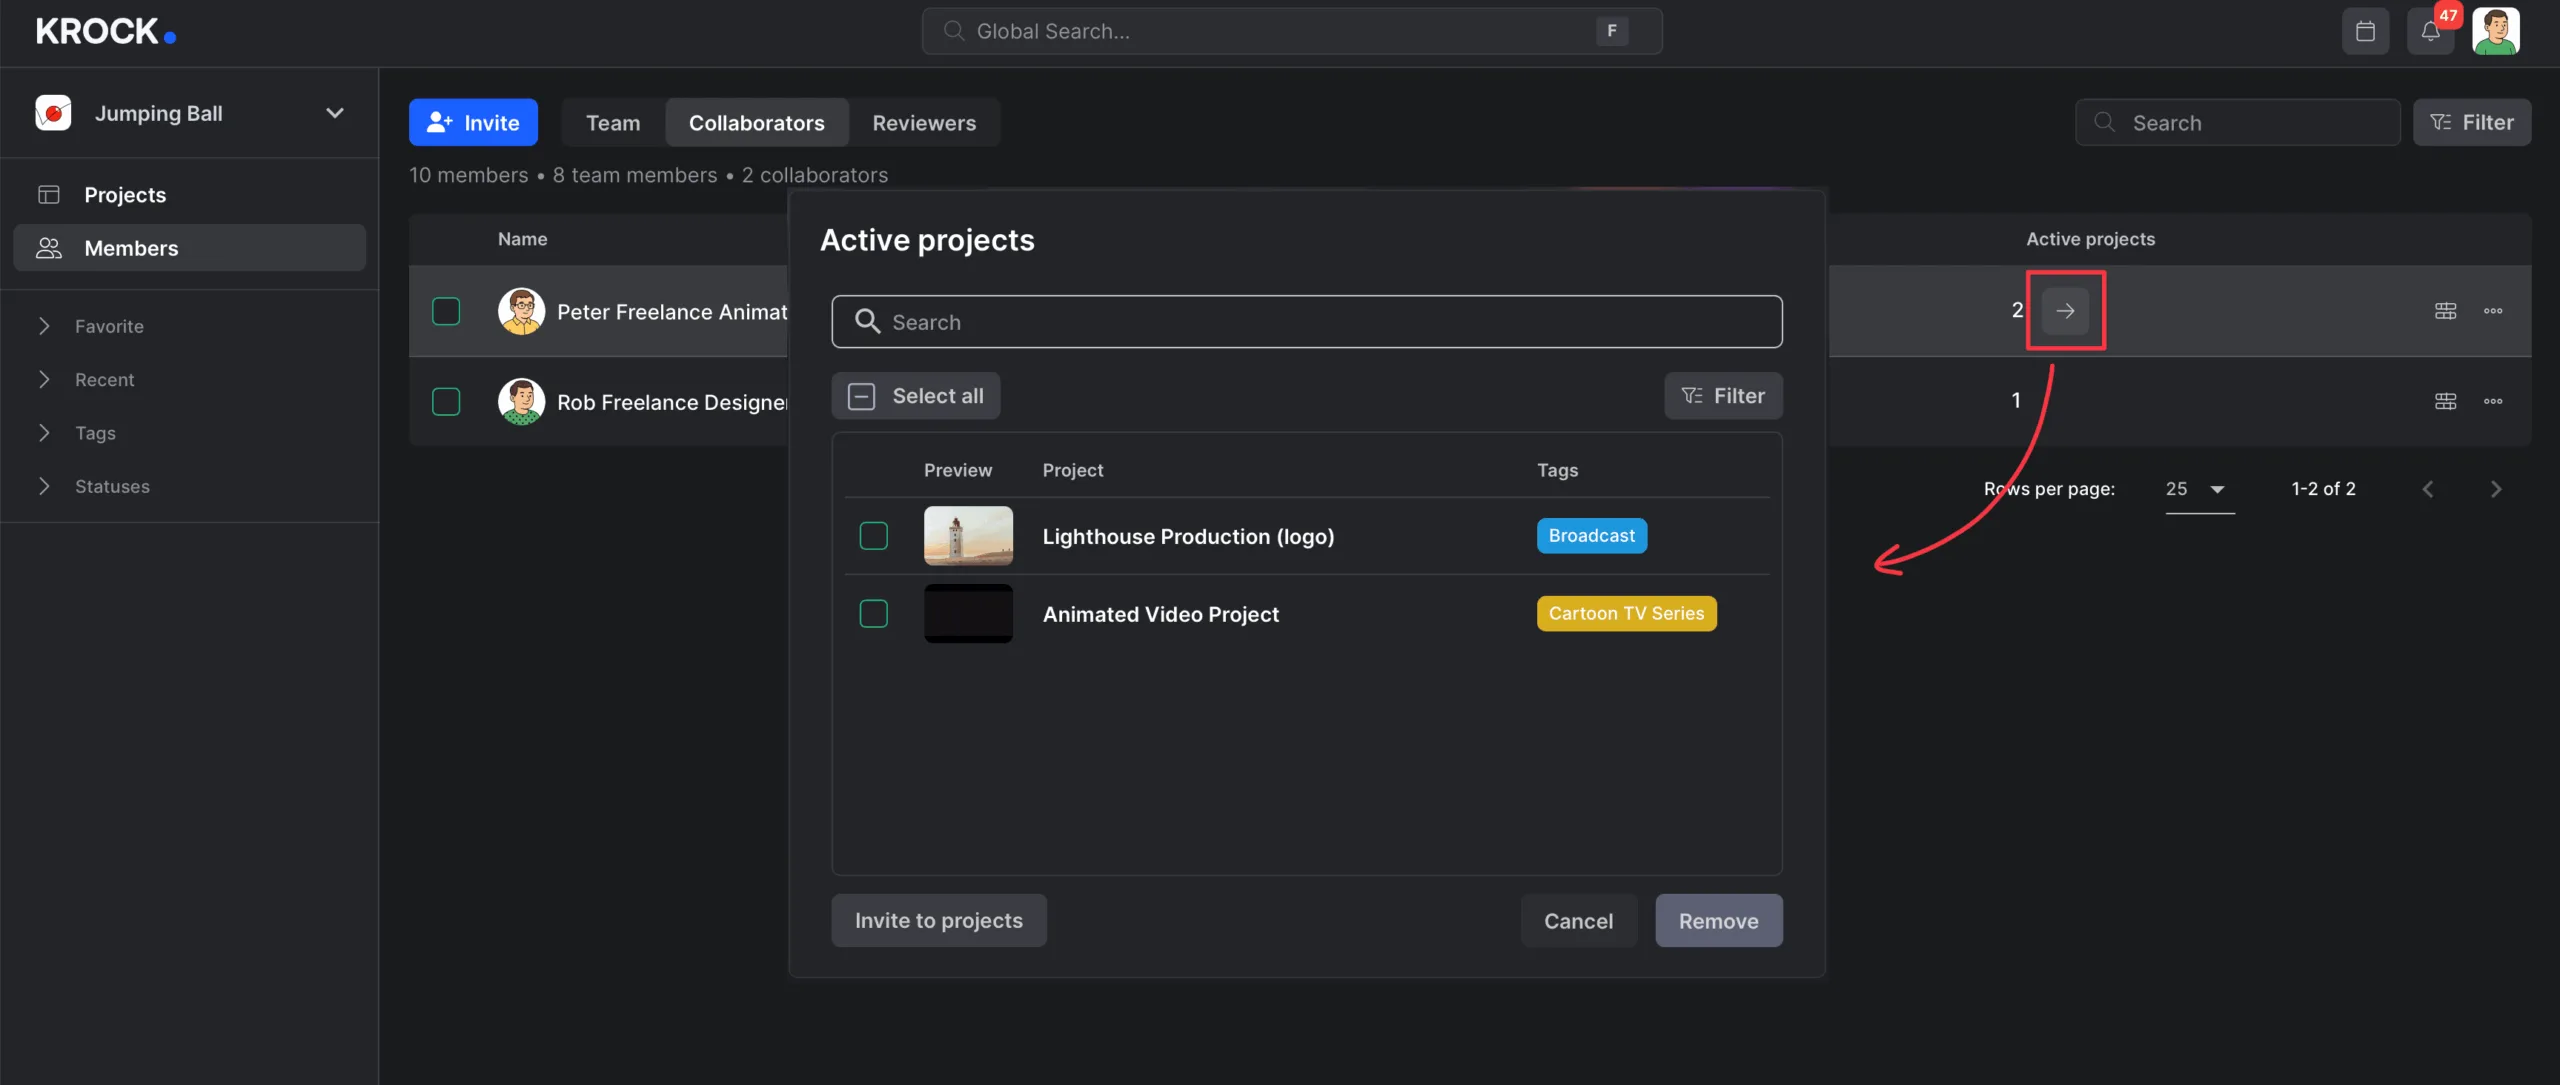Viewport: 2560px width, 1085px height.
Task: Open notifications via the bell icon
Action: (2432, 31)
